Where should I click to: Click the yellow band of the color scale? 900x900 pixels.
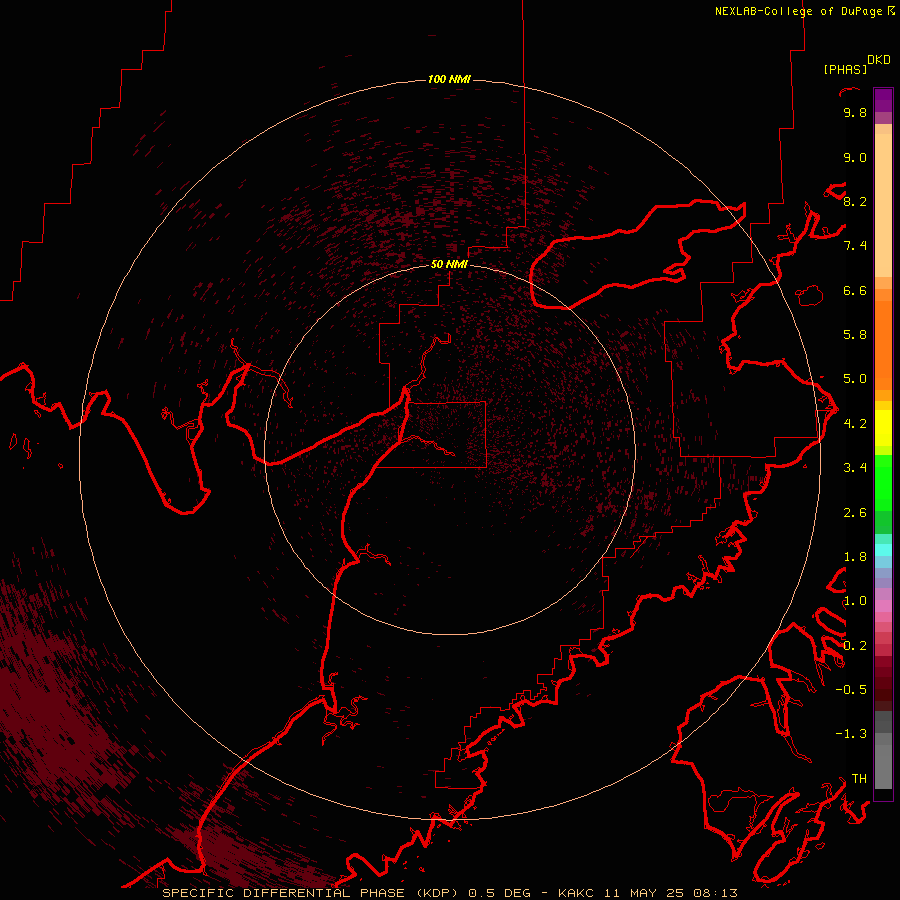tap(883, 428)
